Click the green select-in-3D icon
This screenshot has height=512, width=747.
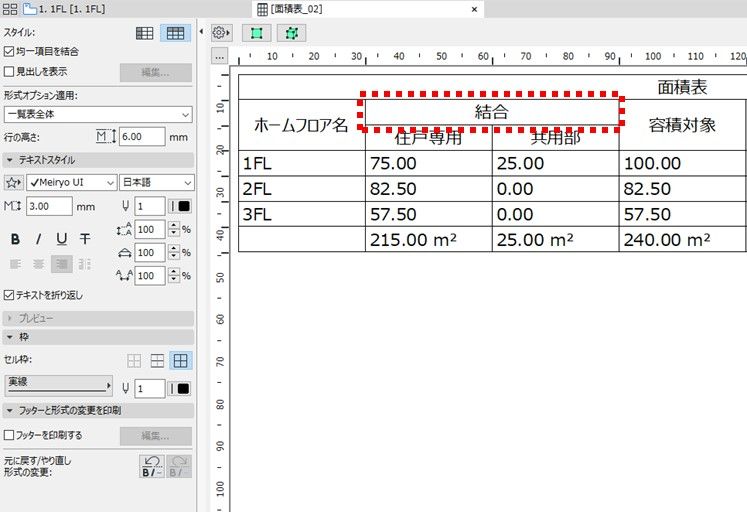(291, 33)
